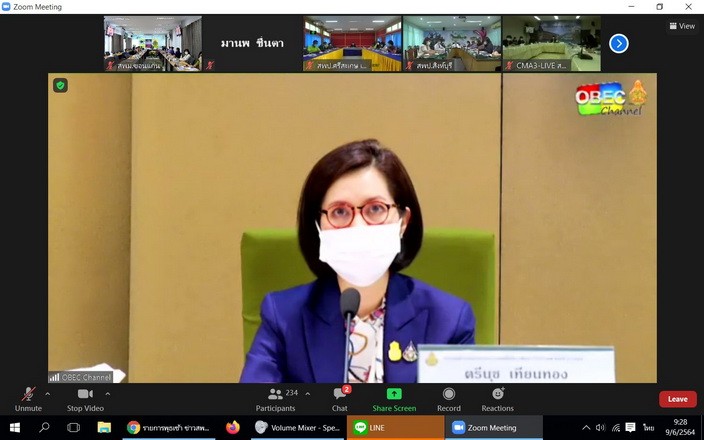Image resolution: width=704 pixels, height=440 pixels.
Task: Open Volume Mixer from the taskbar
Action: (297, 428)
